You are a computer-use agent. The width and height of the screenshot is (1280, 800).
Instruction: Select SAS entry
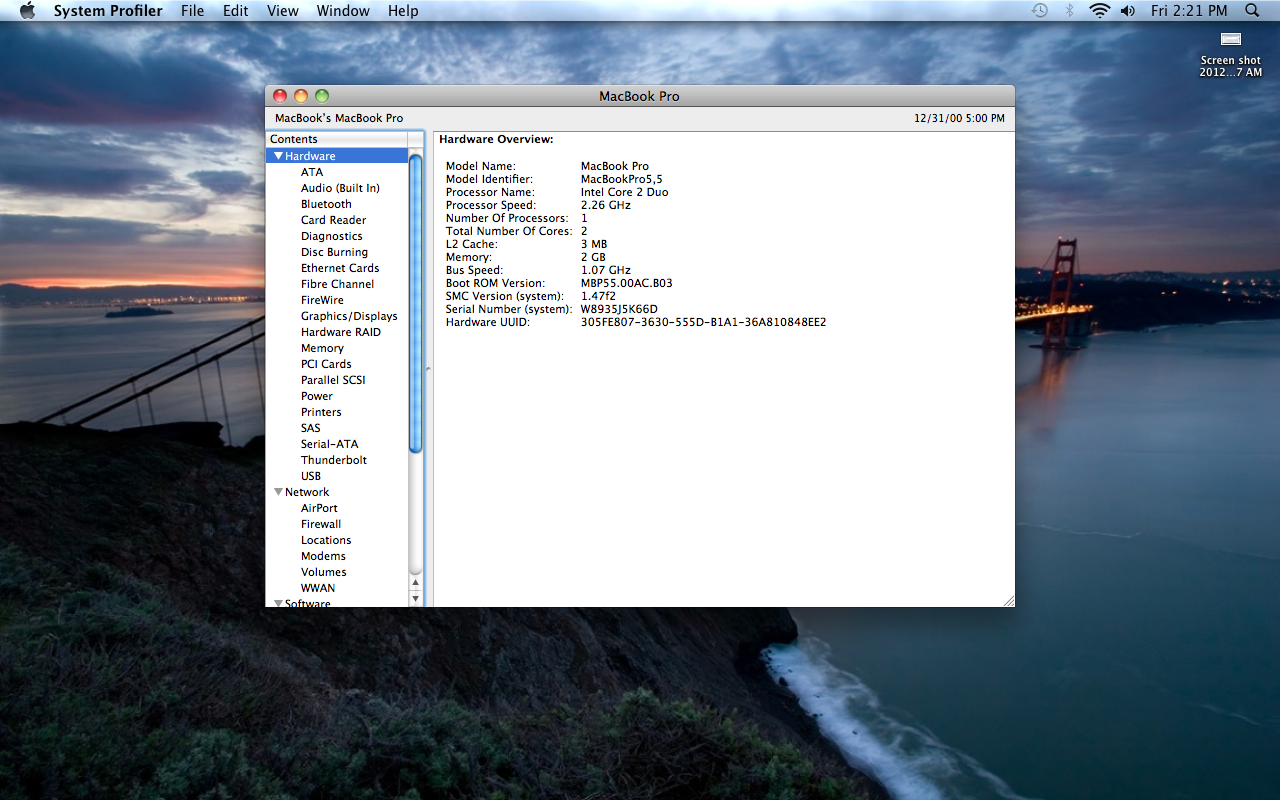tap(311, 428)
